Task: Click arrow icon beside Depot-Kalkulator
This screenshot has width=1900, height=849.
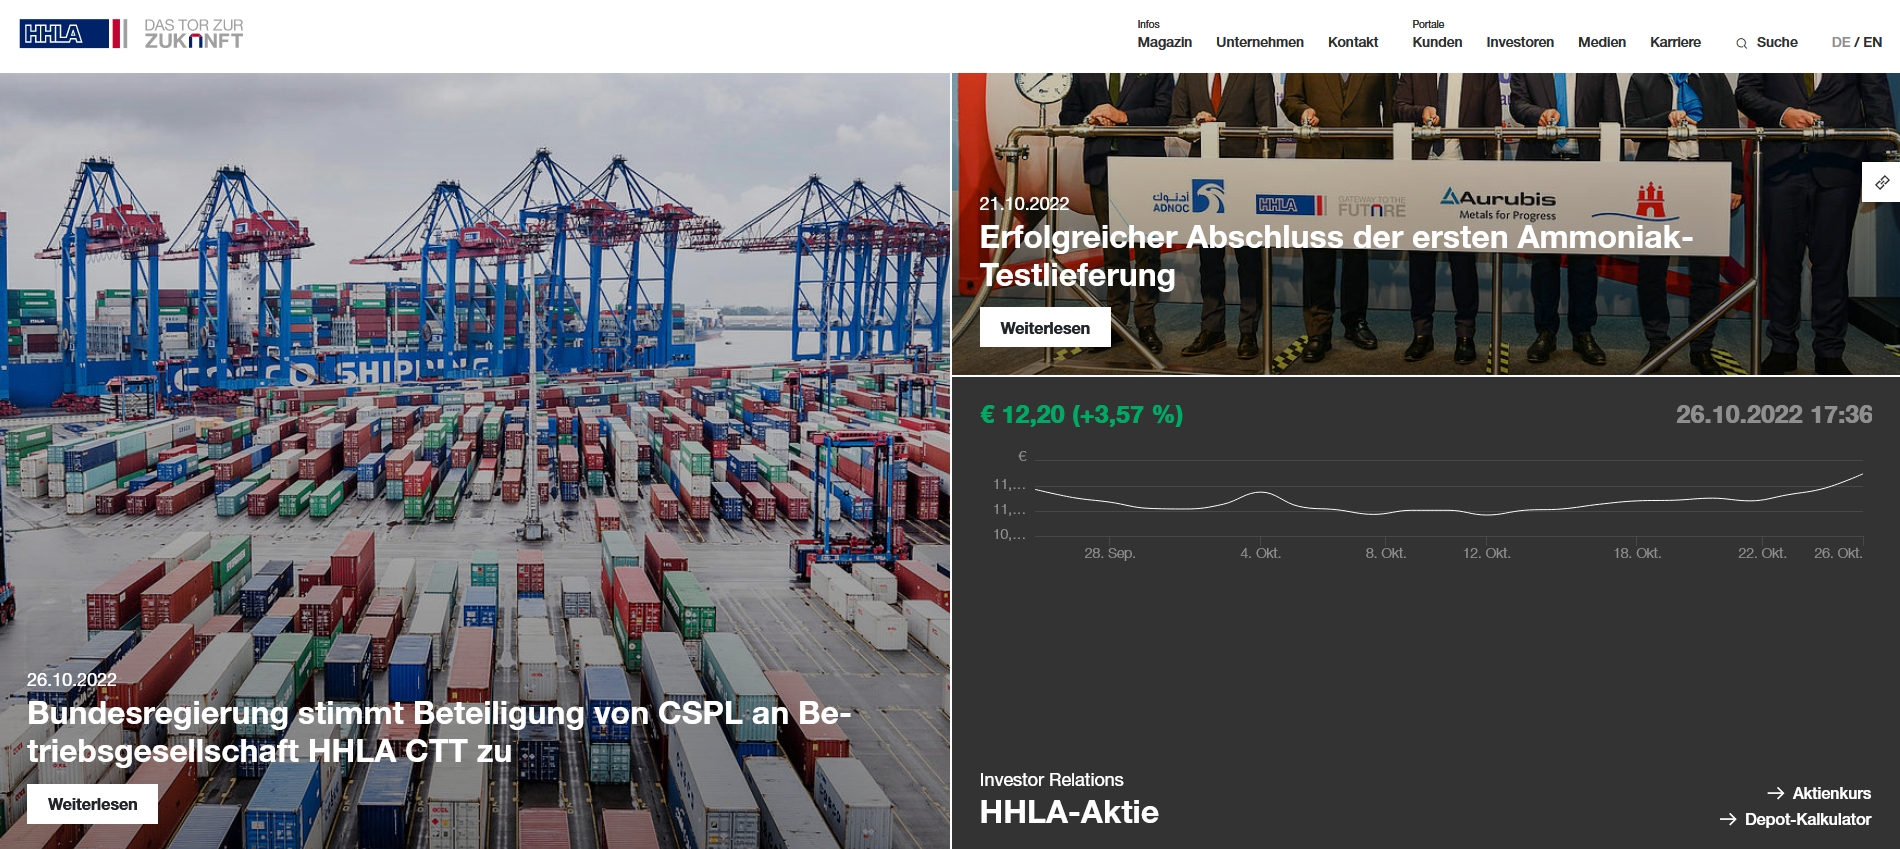Action: [1728, 819]
